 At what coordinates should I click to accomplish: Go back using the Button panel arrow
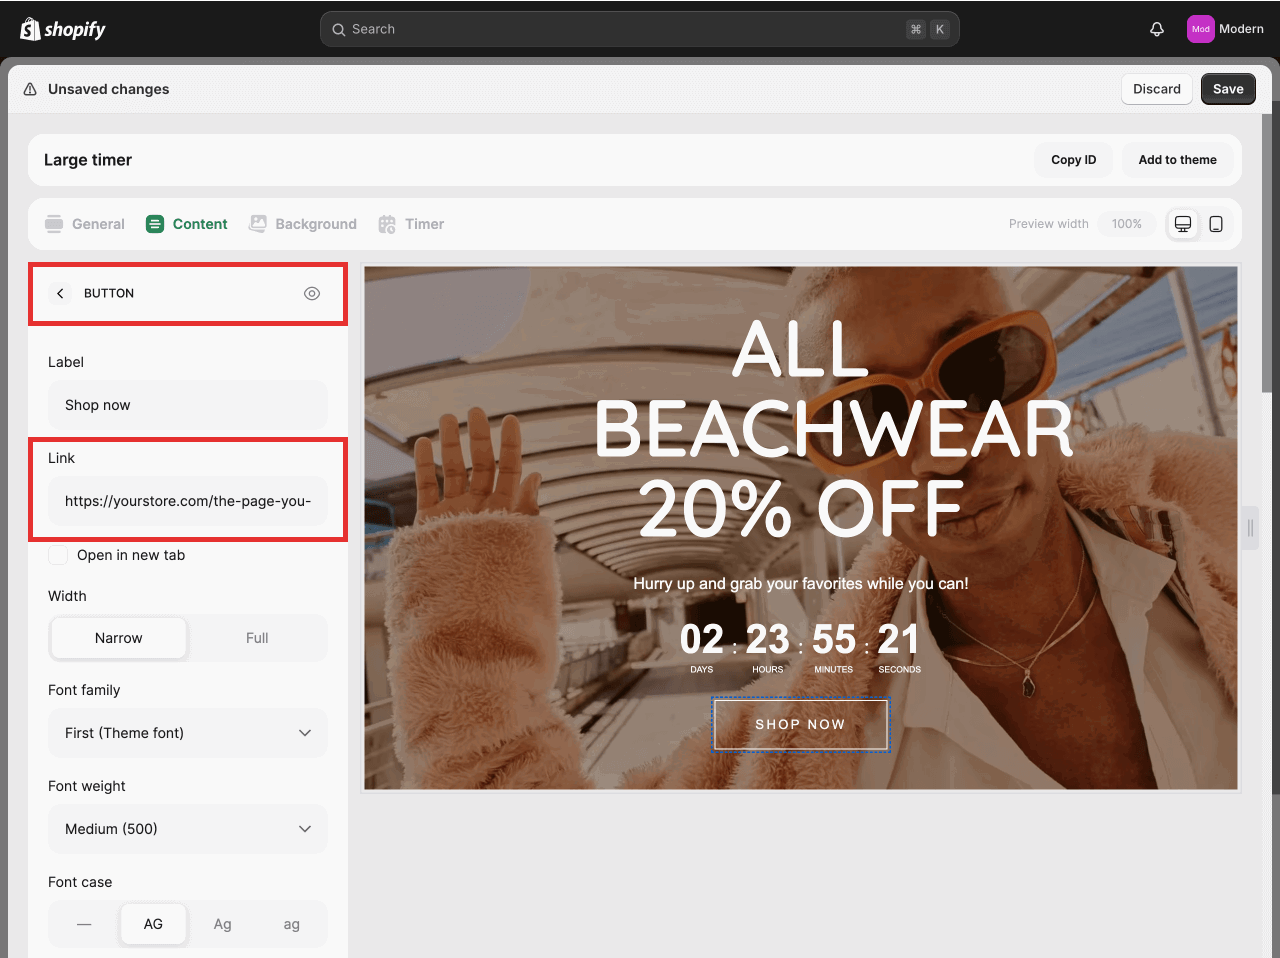click(60, 293)
